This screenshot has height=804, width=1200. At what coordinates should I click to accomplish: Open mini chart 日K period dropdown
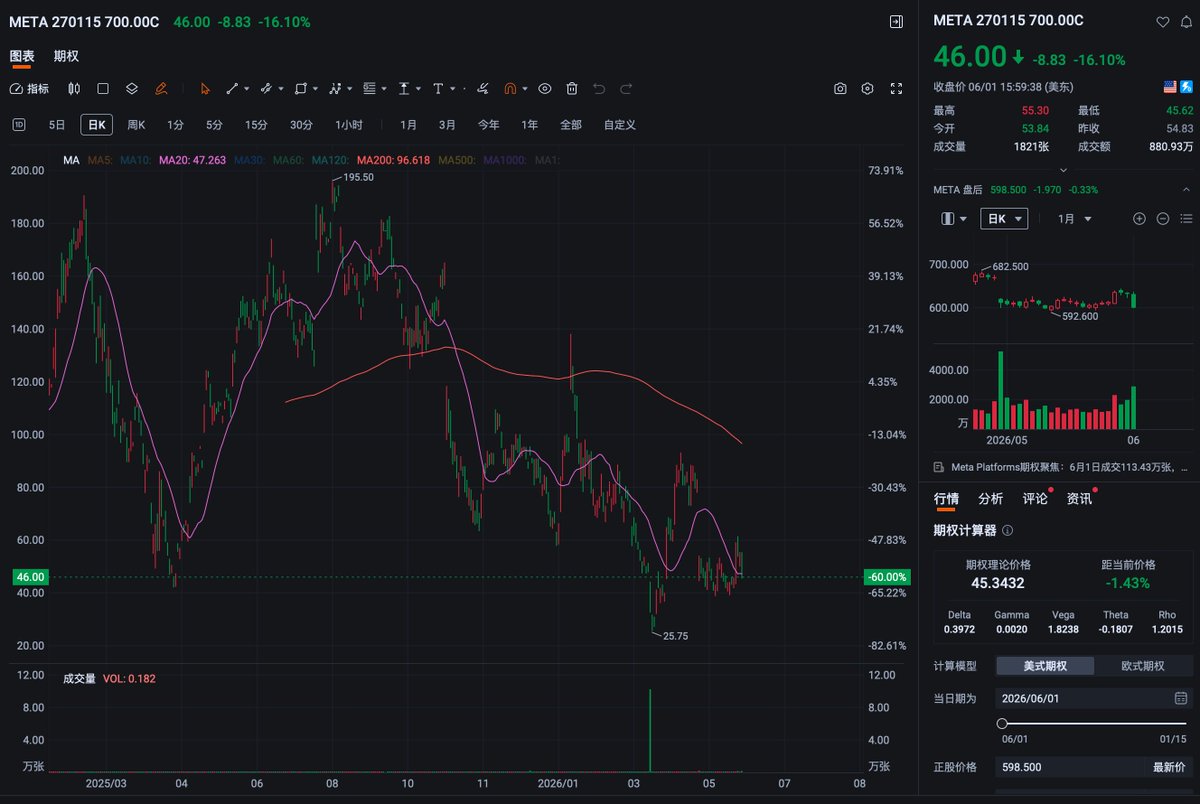click(1006, 218)
